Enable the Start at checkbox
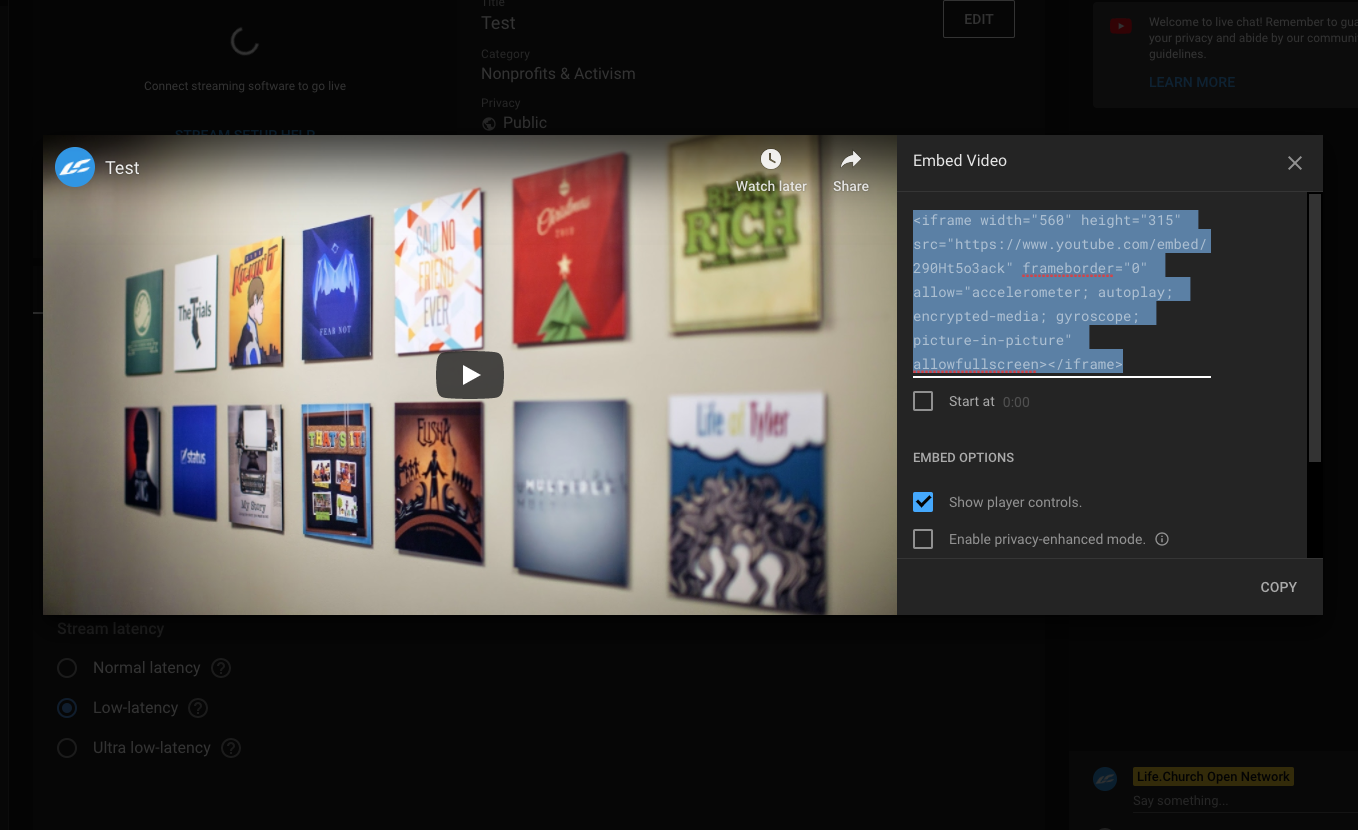 tap(923, 401)
